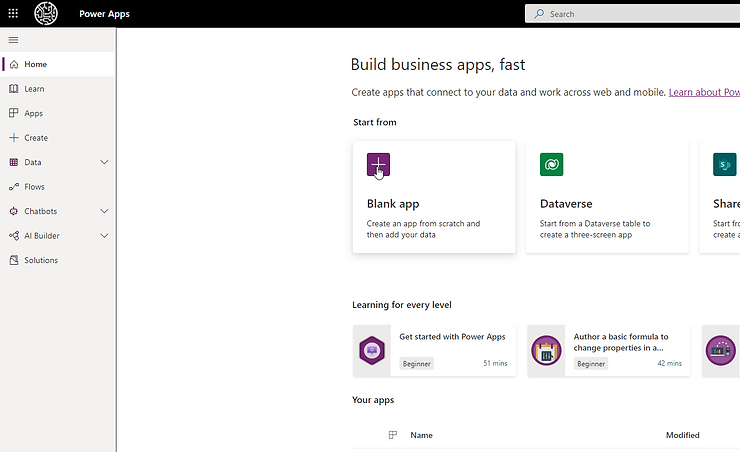
Task: Open the app launcher waffle icon
Action: pos(14,14)
